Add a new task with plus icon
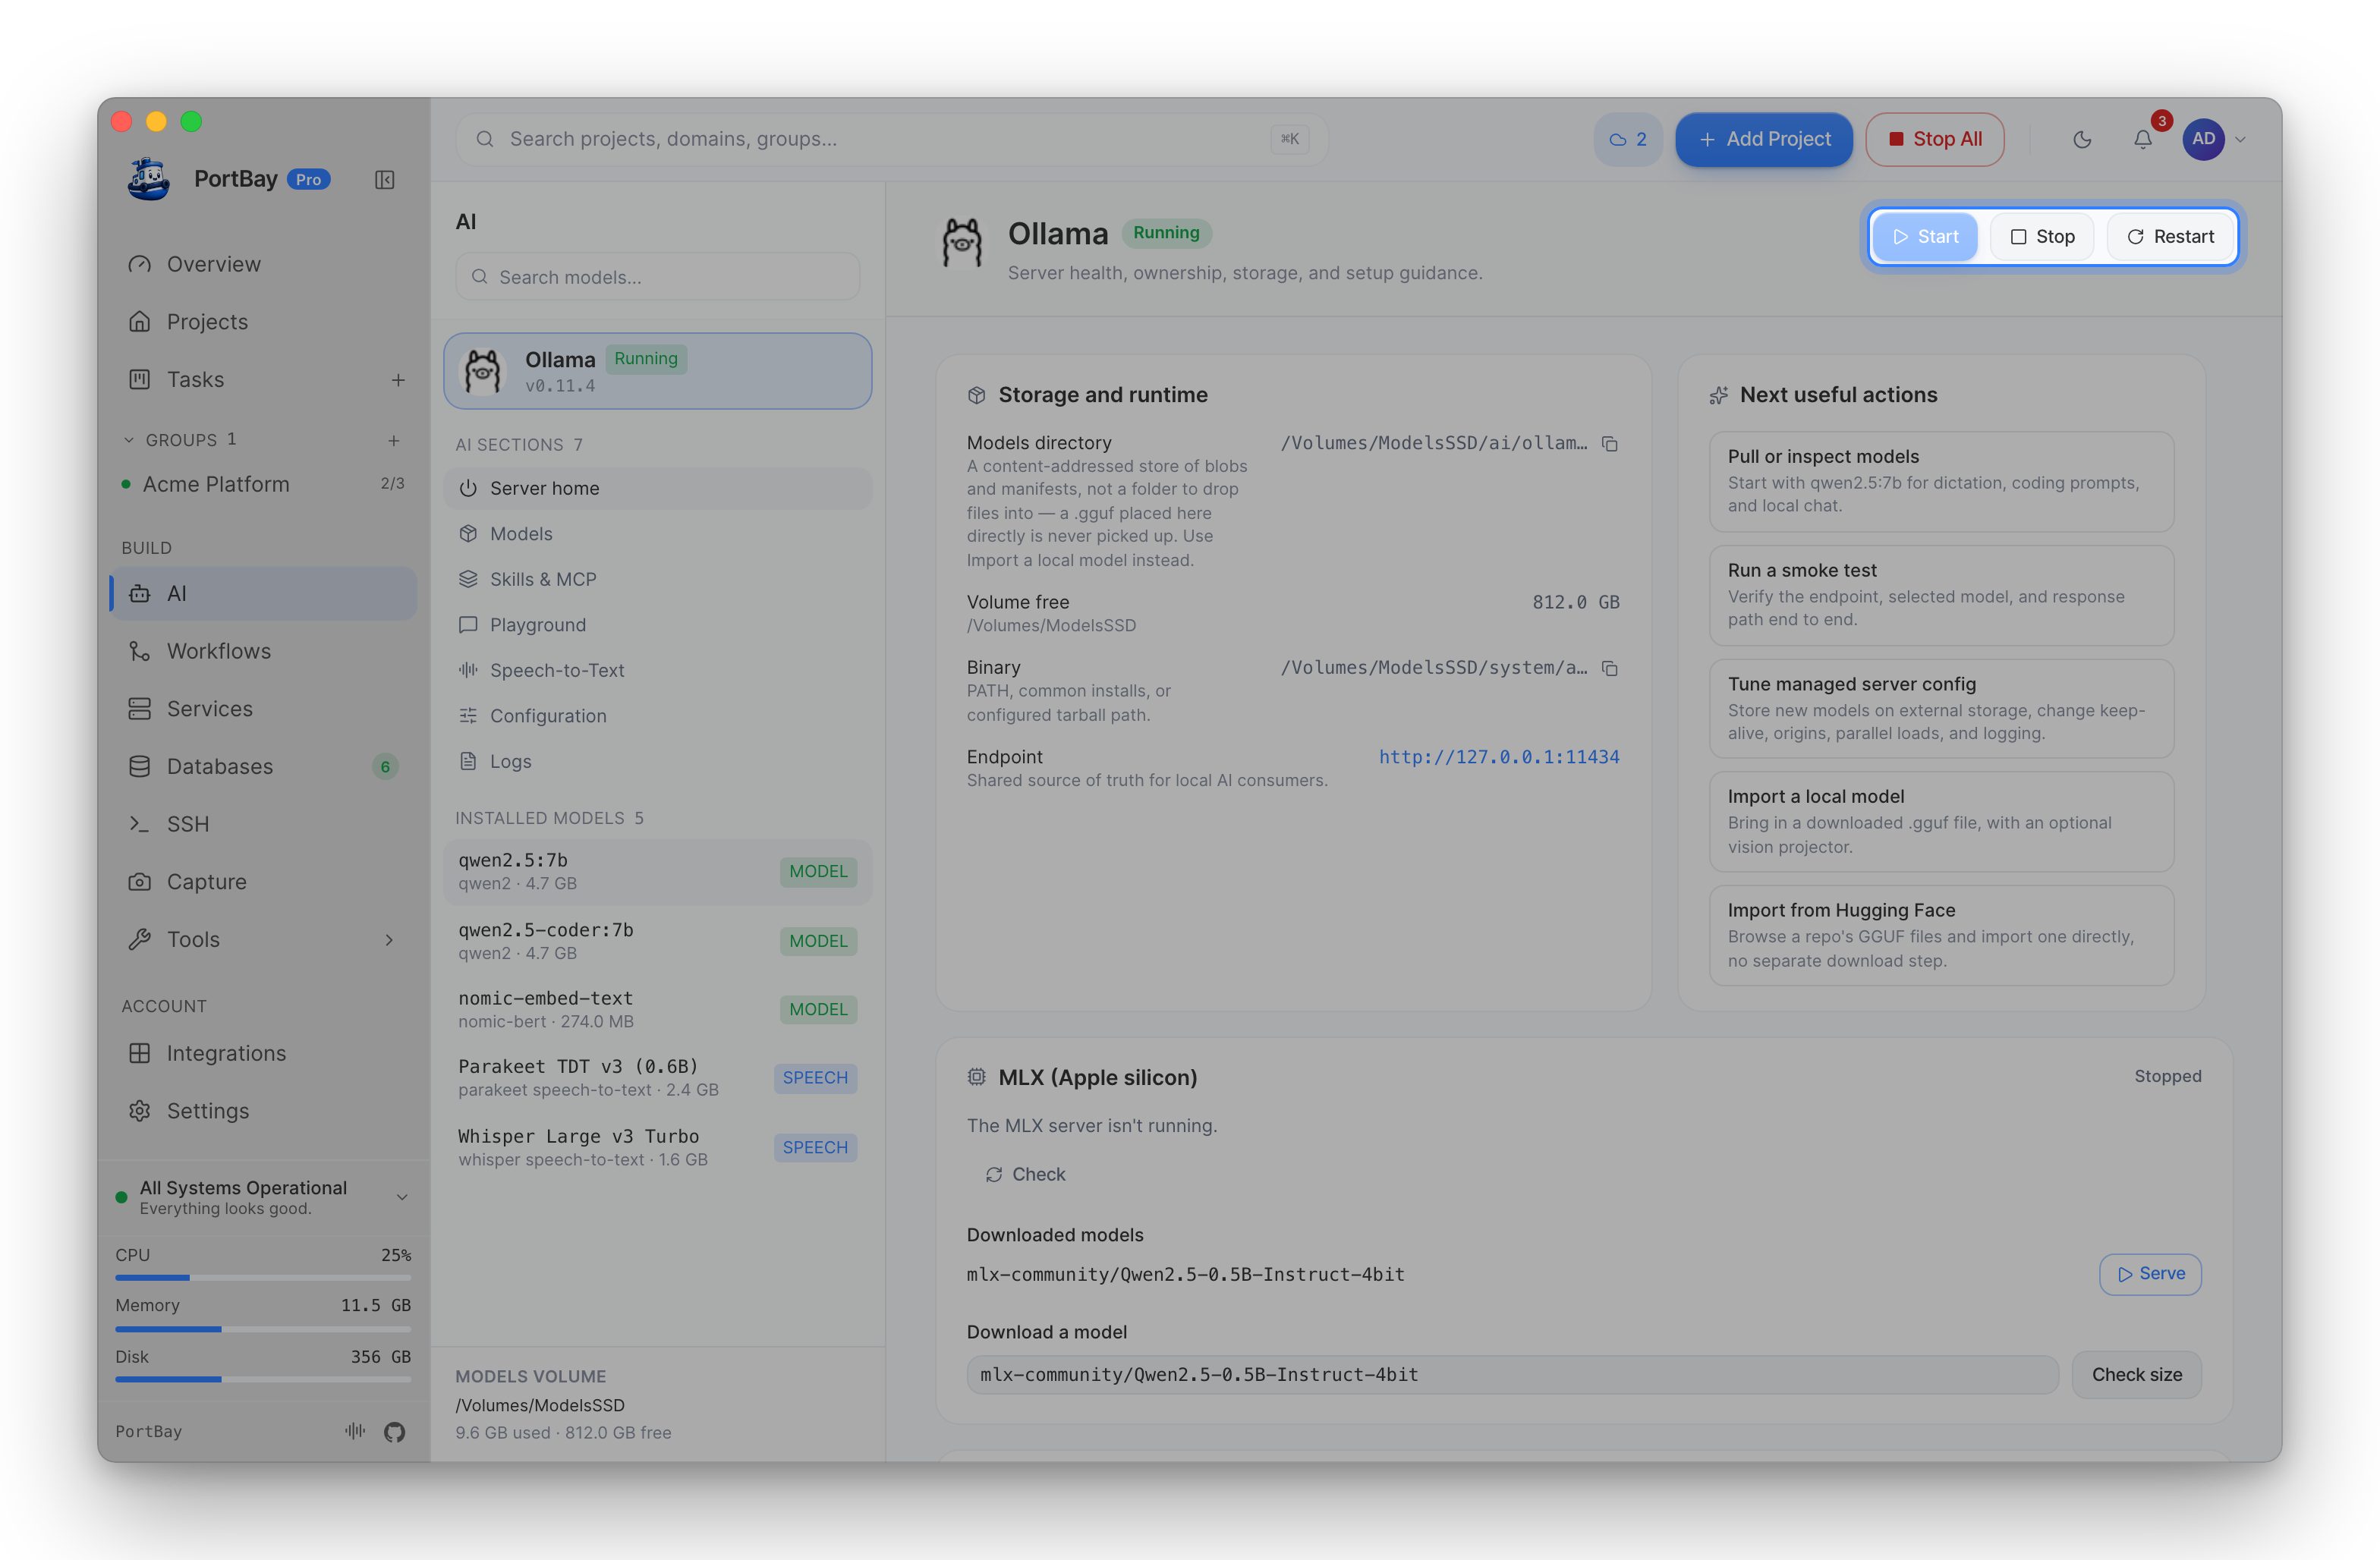The width and height of the screenshot is (2380, 1560). (x=398, y=380)
